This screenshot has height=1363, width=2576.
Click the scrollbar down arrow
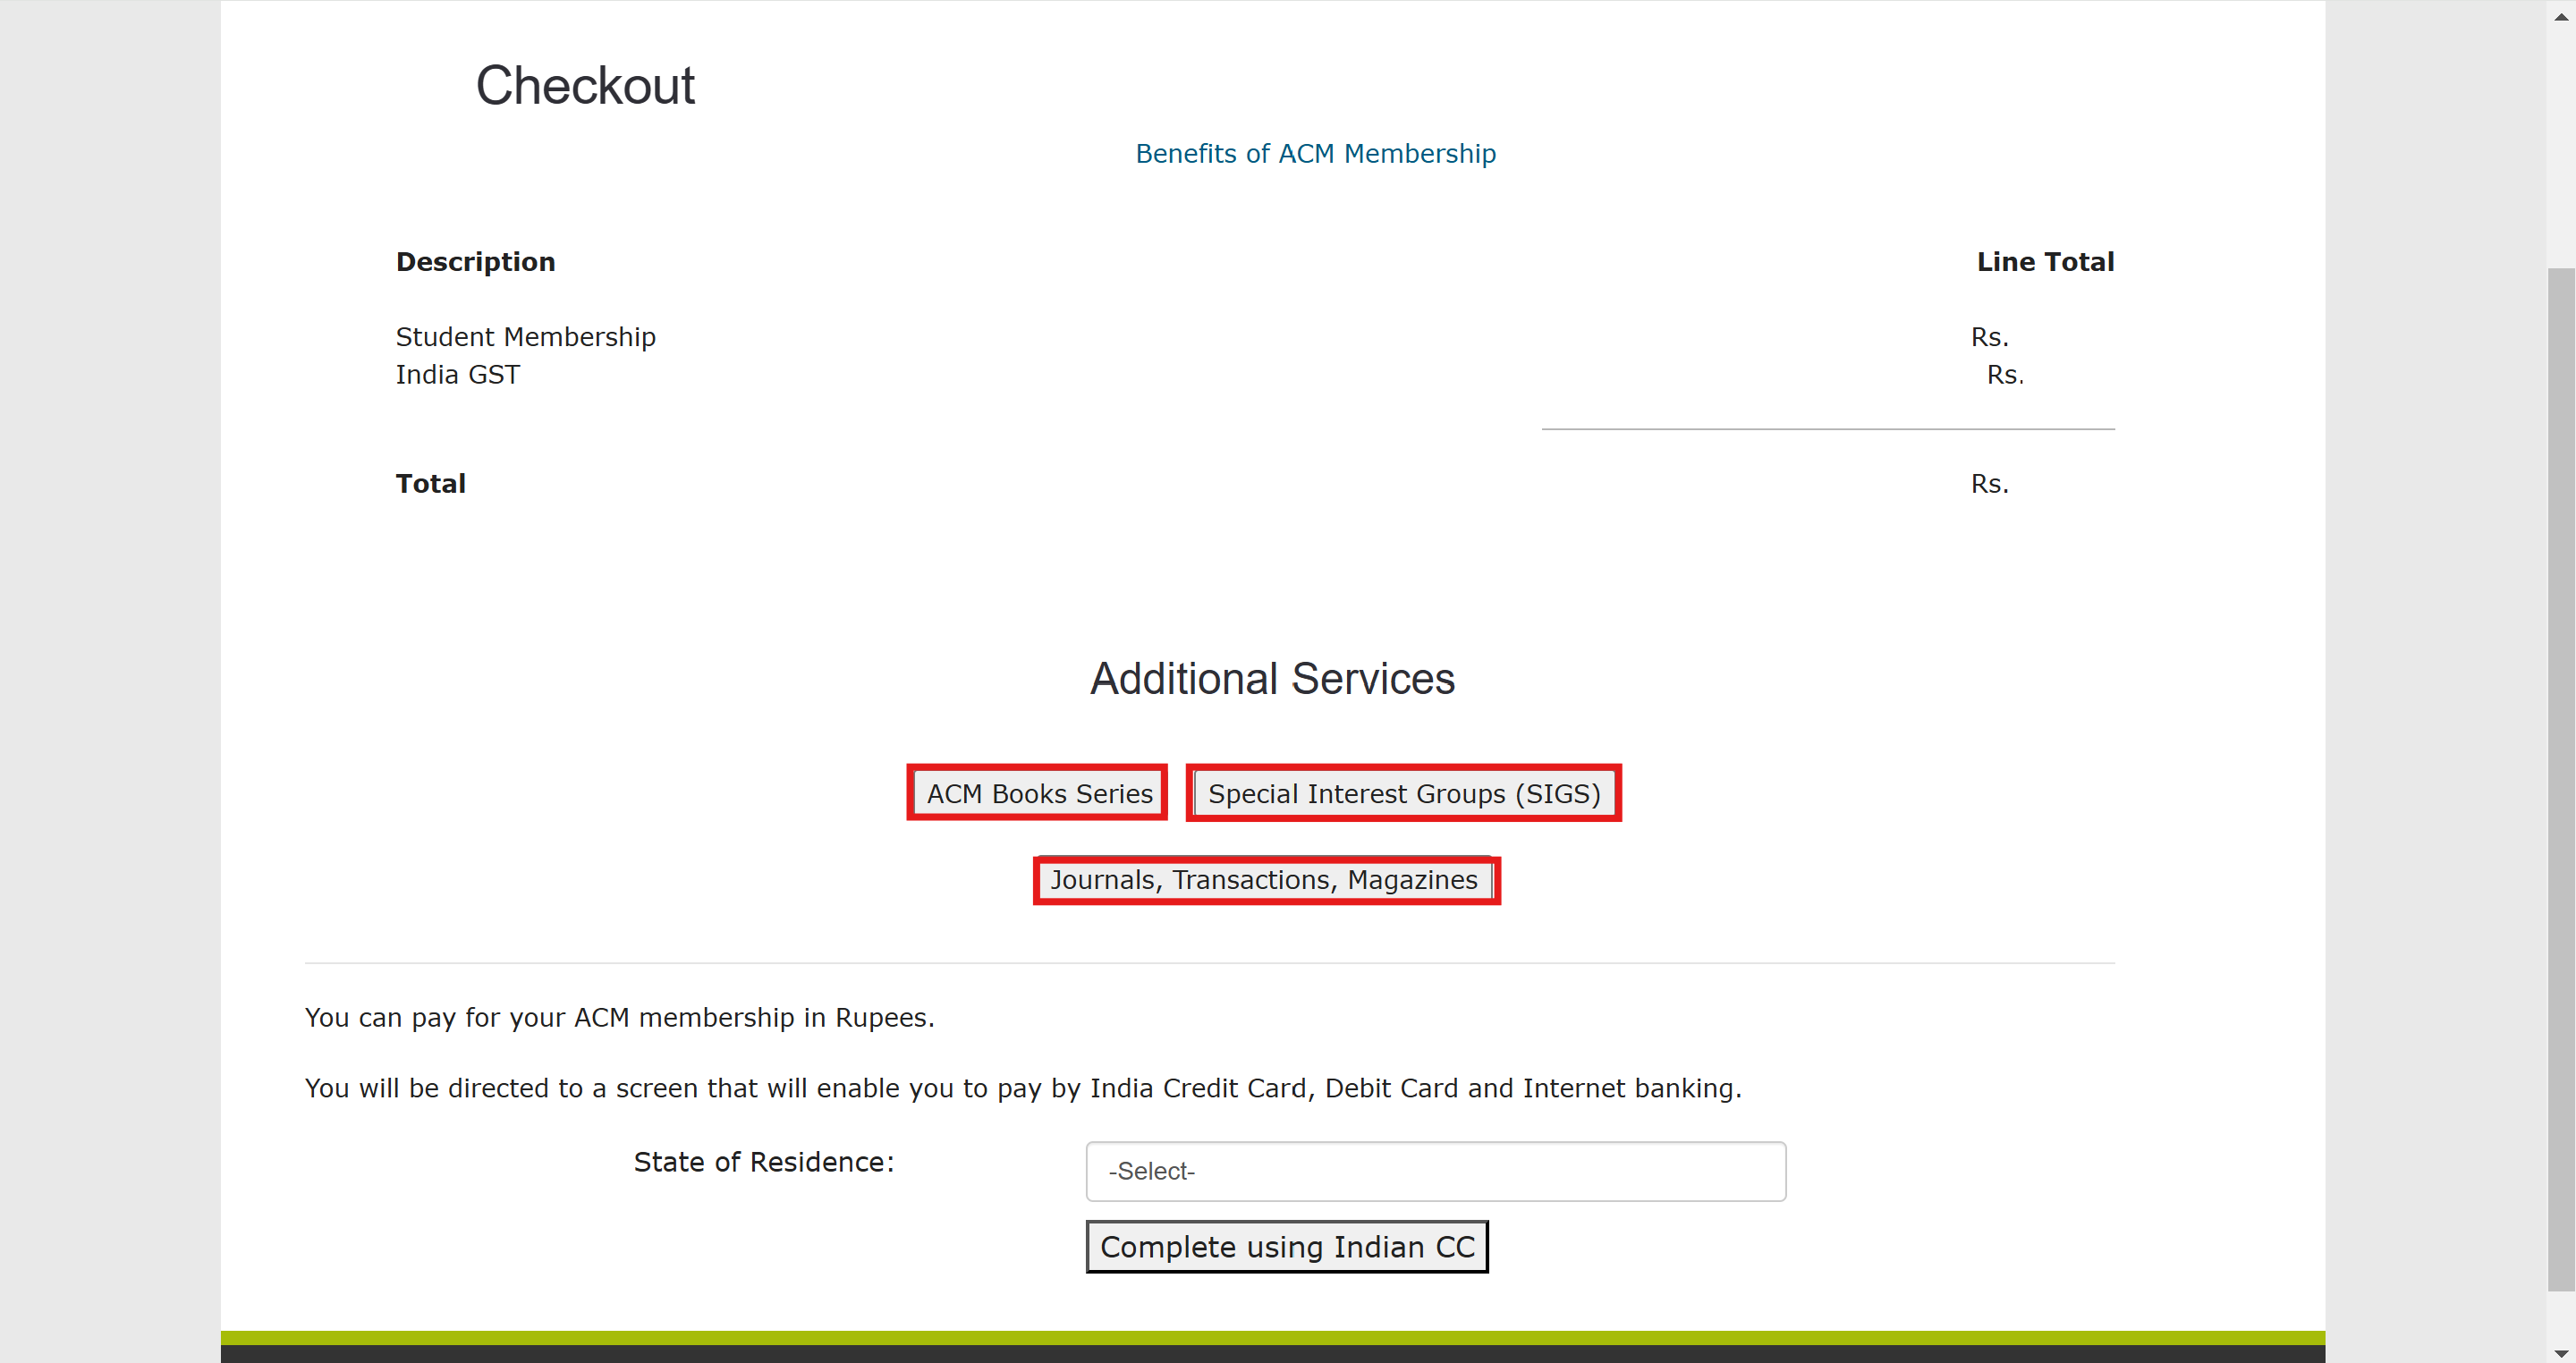click(x=2561, y=1352)
